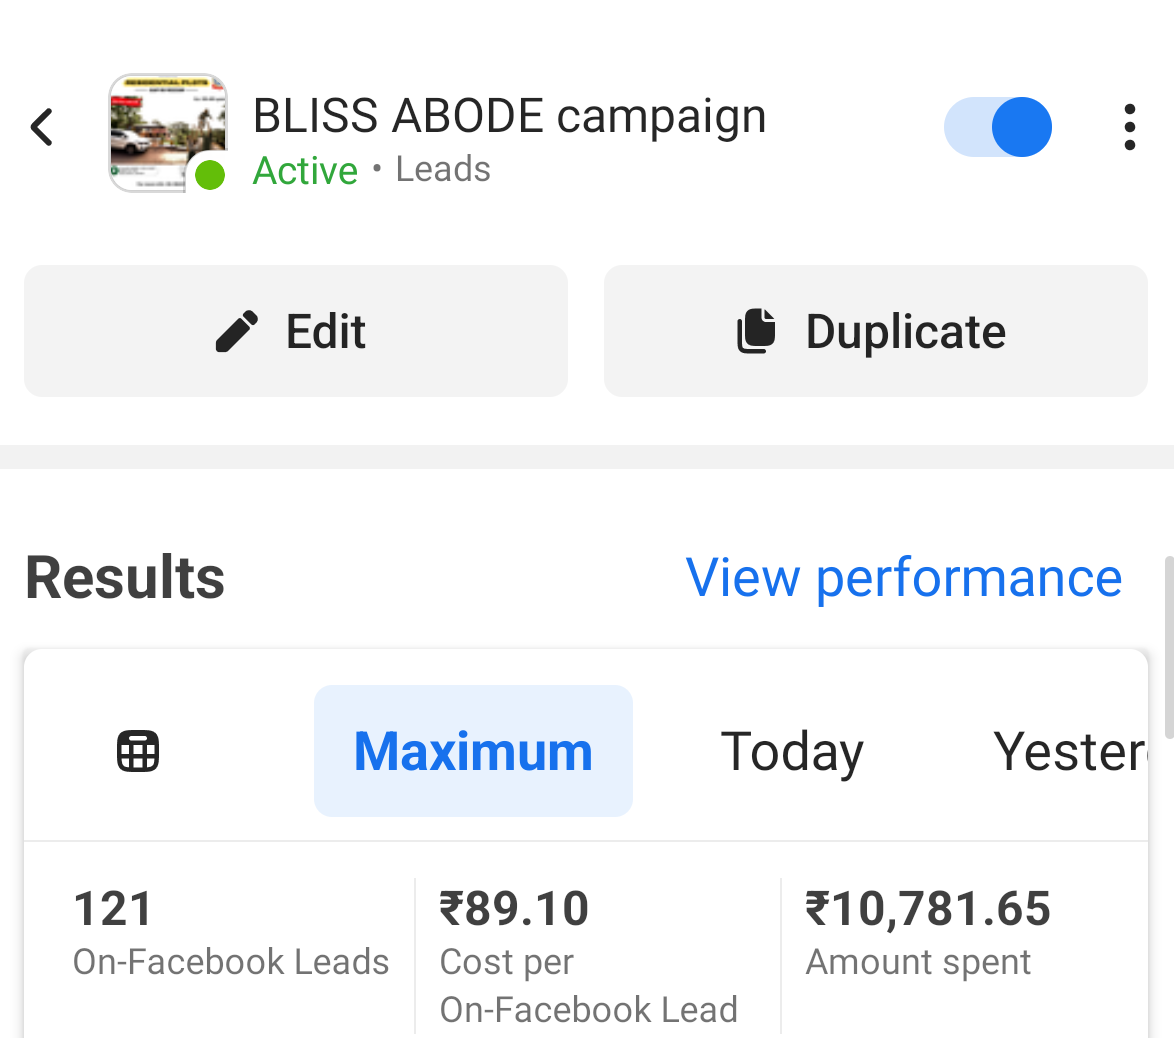Screen dimensions: 1174x1038
Task: Open the three-dot more options menu
Action: click(1129, 128)
